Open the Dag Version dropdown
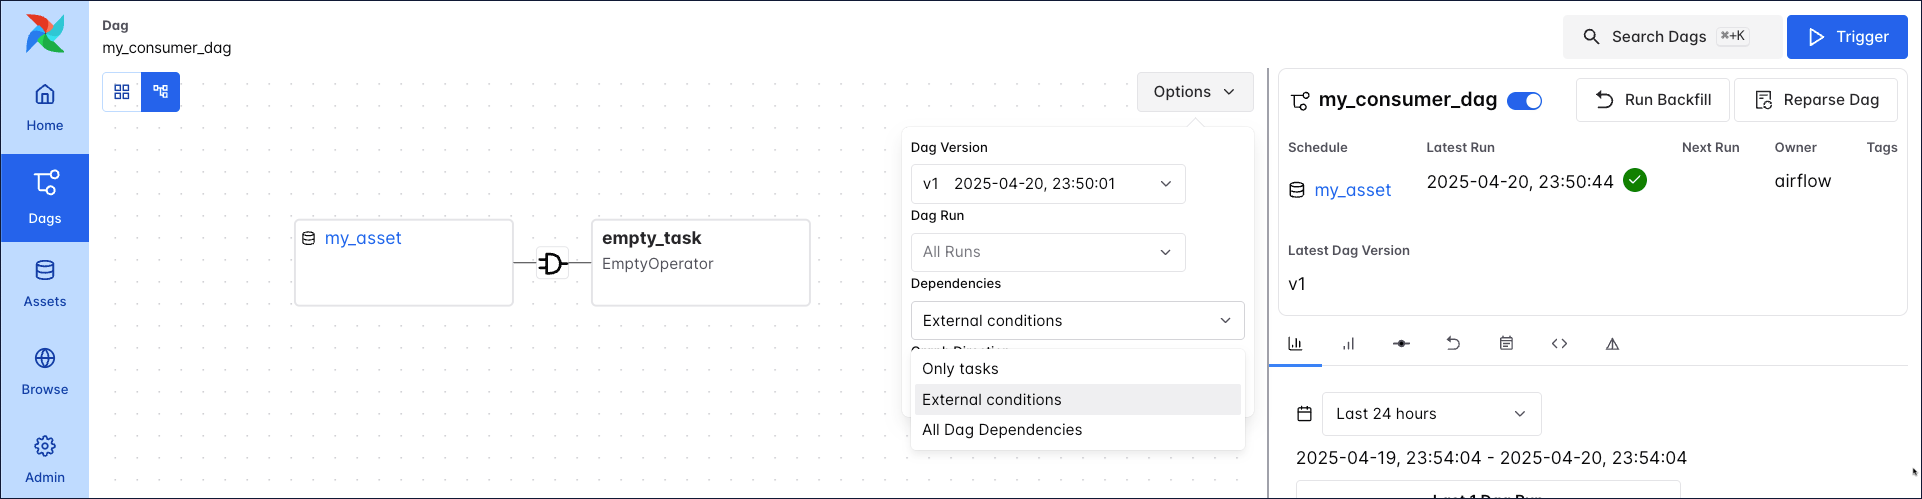 (1047, 184)
